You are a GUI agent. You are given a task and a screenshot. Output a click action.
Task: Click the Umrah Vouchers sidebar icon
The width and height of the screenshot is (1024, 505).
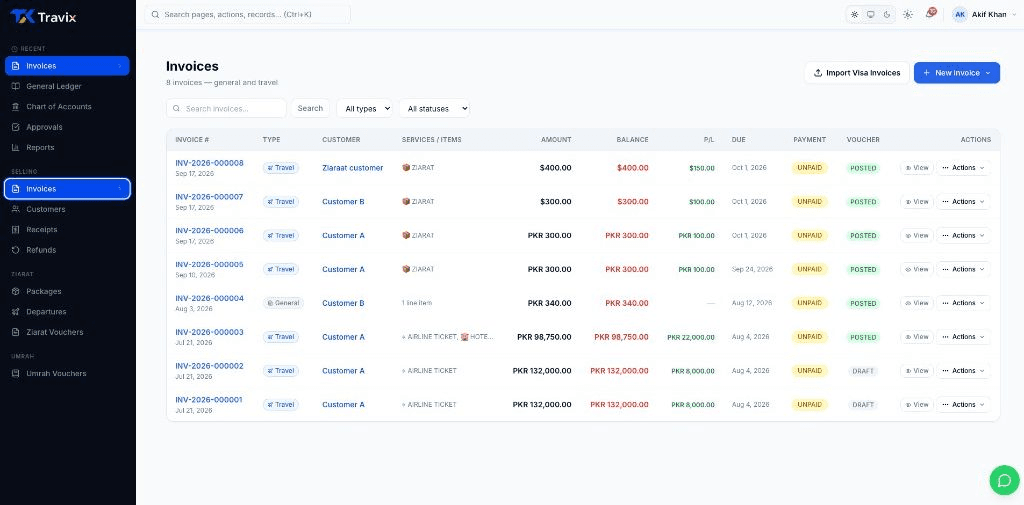point(16,374)
